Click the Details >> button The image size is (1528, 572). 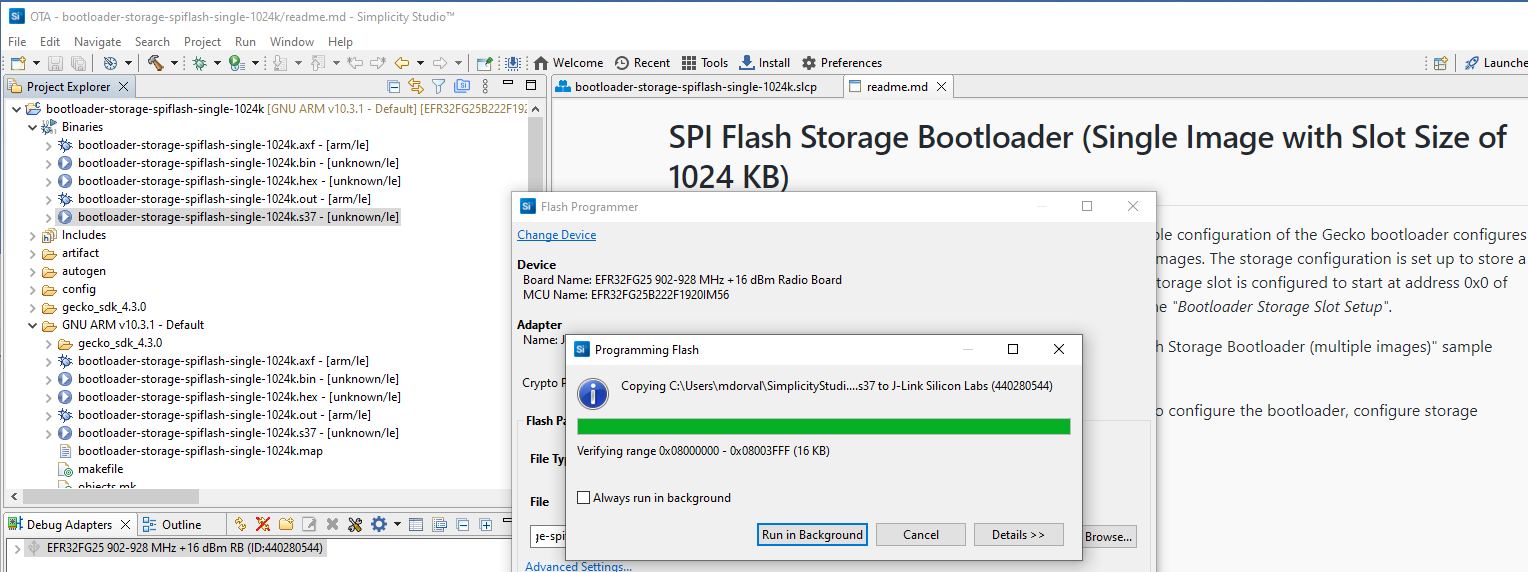(1018, 535)
